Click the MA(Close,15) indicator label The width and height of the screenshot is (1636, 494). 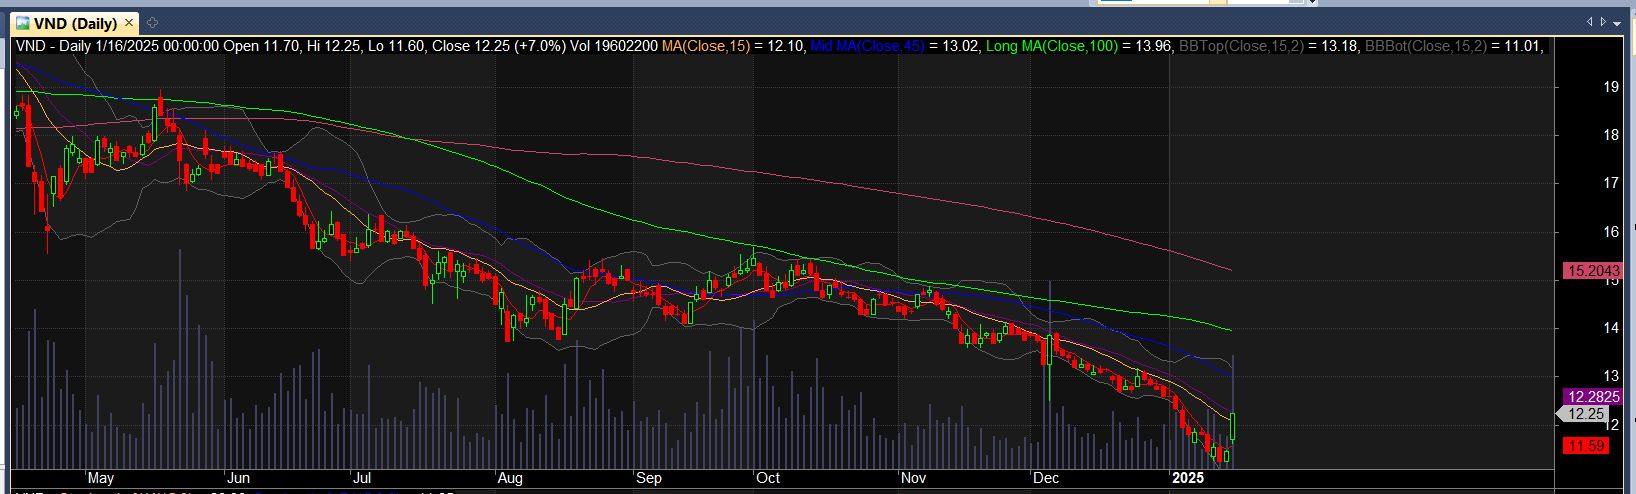(x=706, y=46)
